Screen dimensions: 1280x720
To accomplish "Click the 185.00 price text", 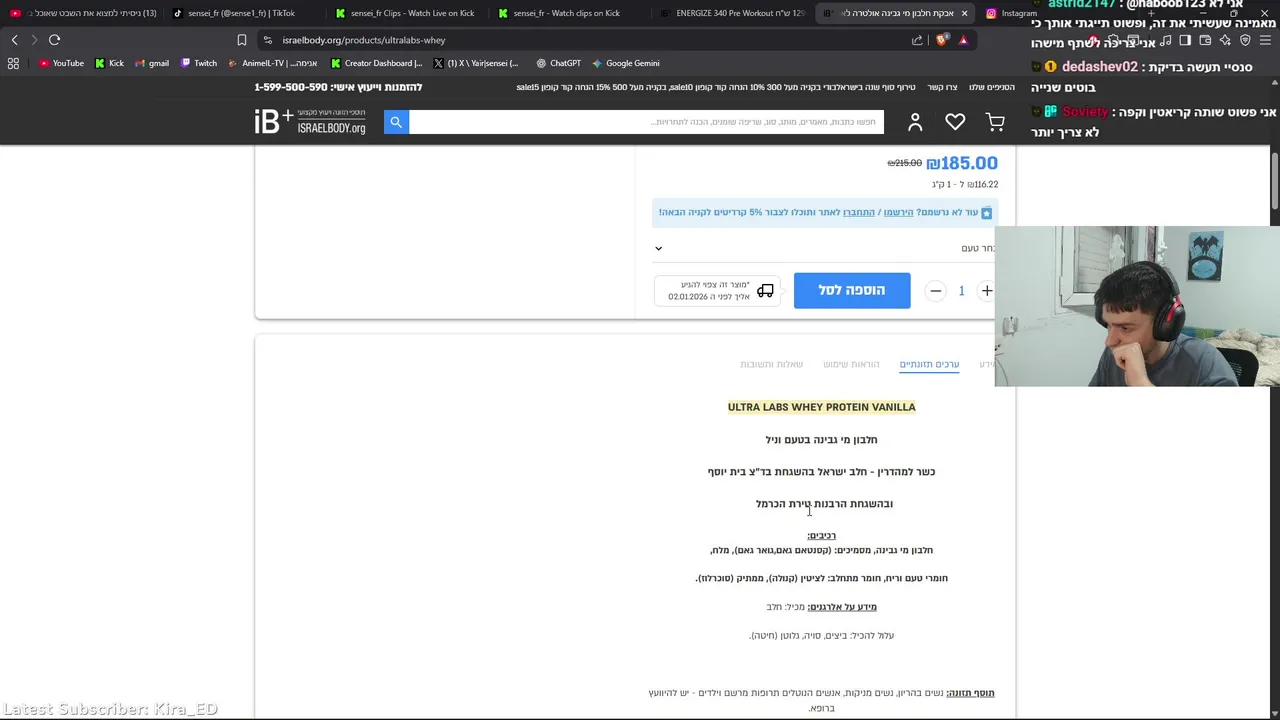I will point(962,163).
